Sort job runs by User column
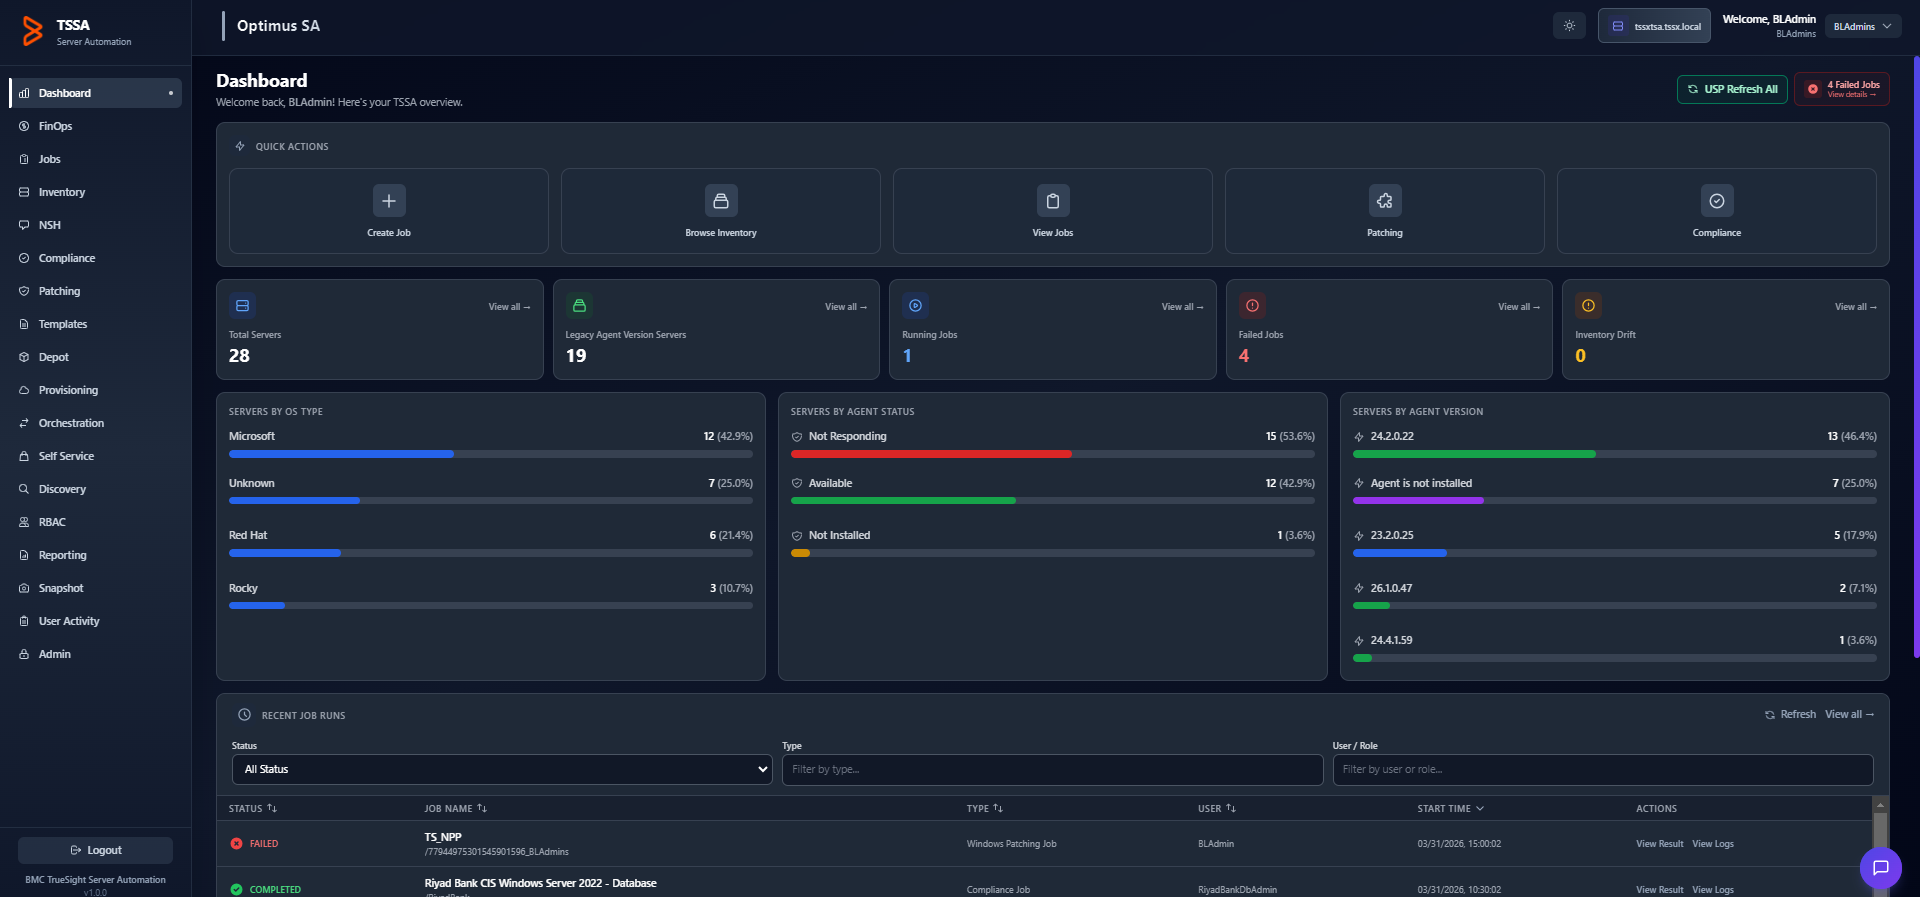This screenshot has width=1920, height=897. [1217, 808]
